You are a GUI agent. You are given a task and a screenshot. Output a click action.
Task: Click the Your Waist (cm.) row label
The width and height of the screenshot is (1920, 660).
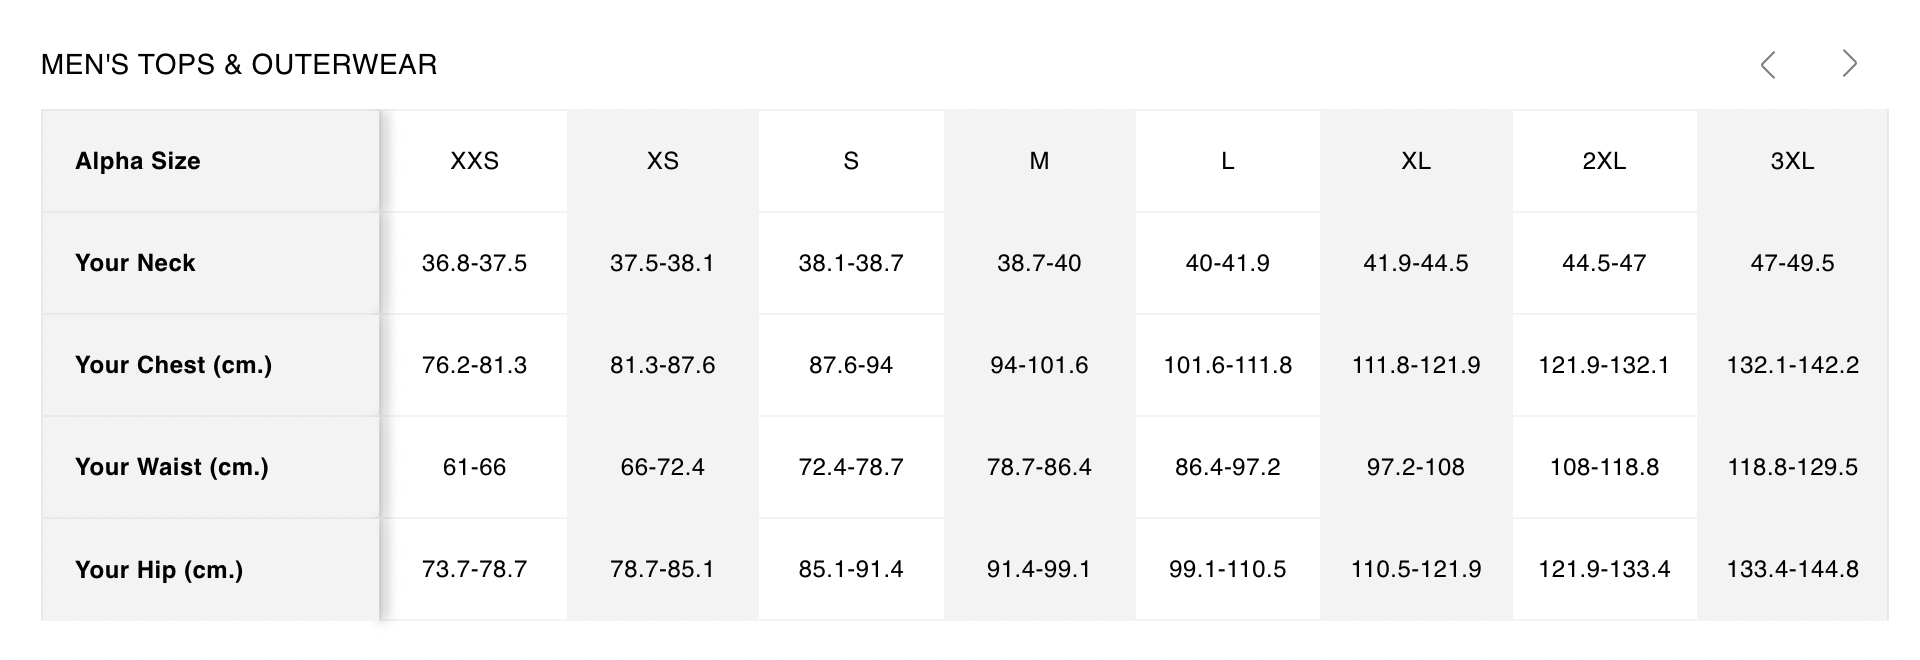click(x=171, y=467)
